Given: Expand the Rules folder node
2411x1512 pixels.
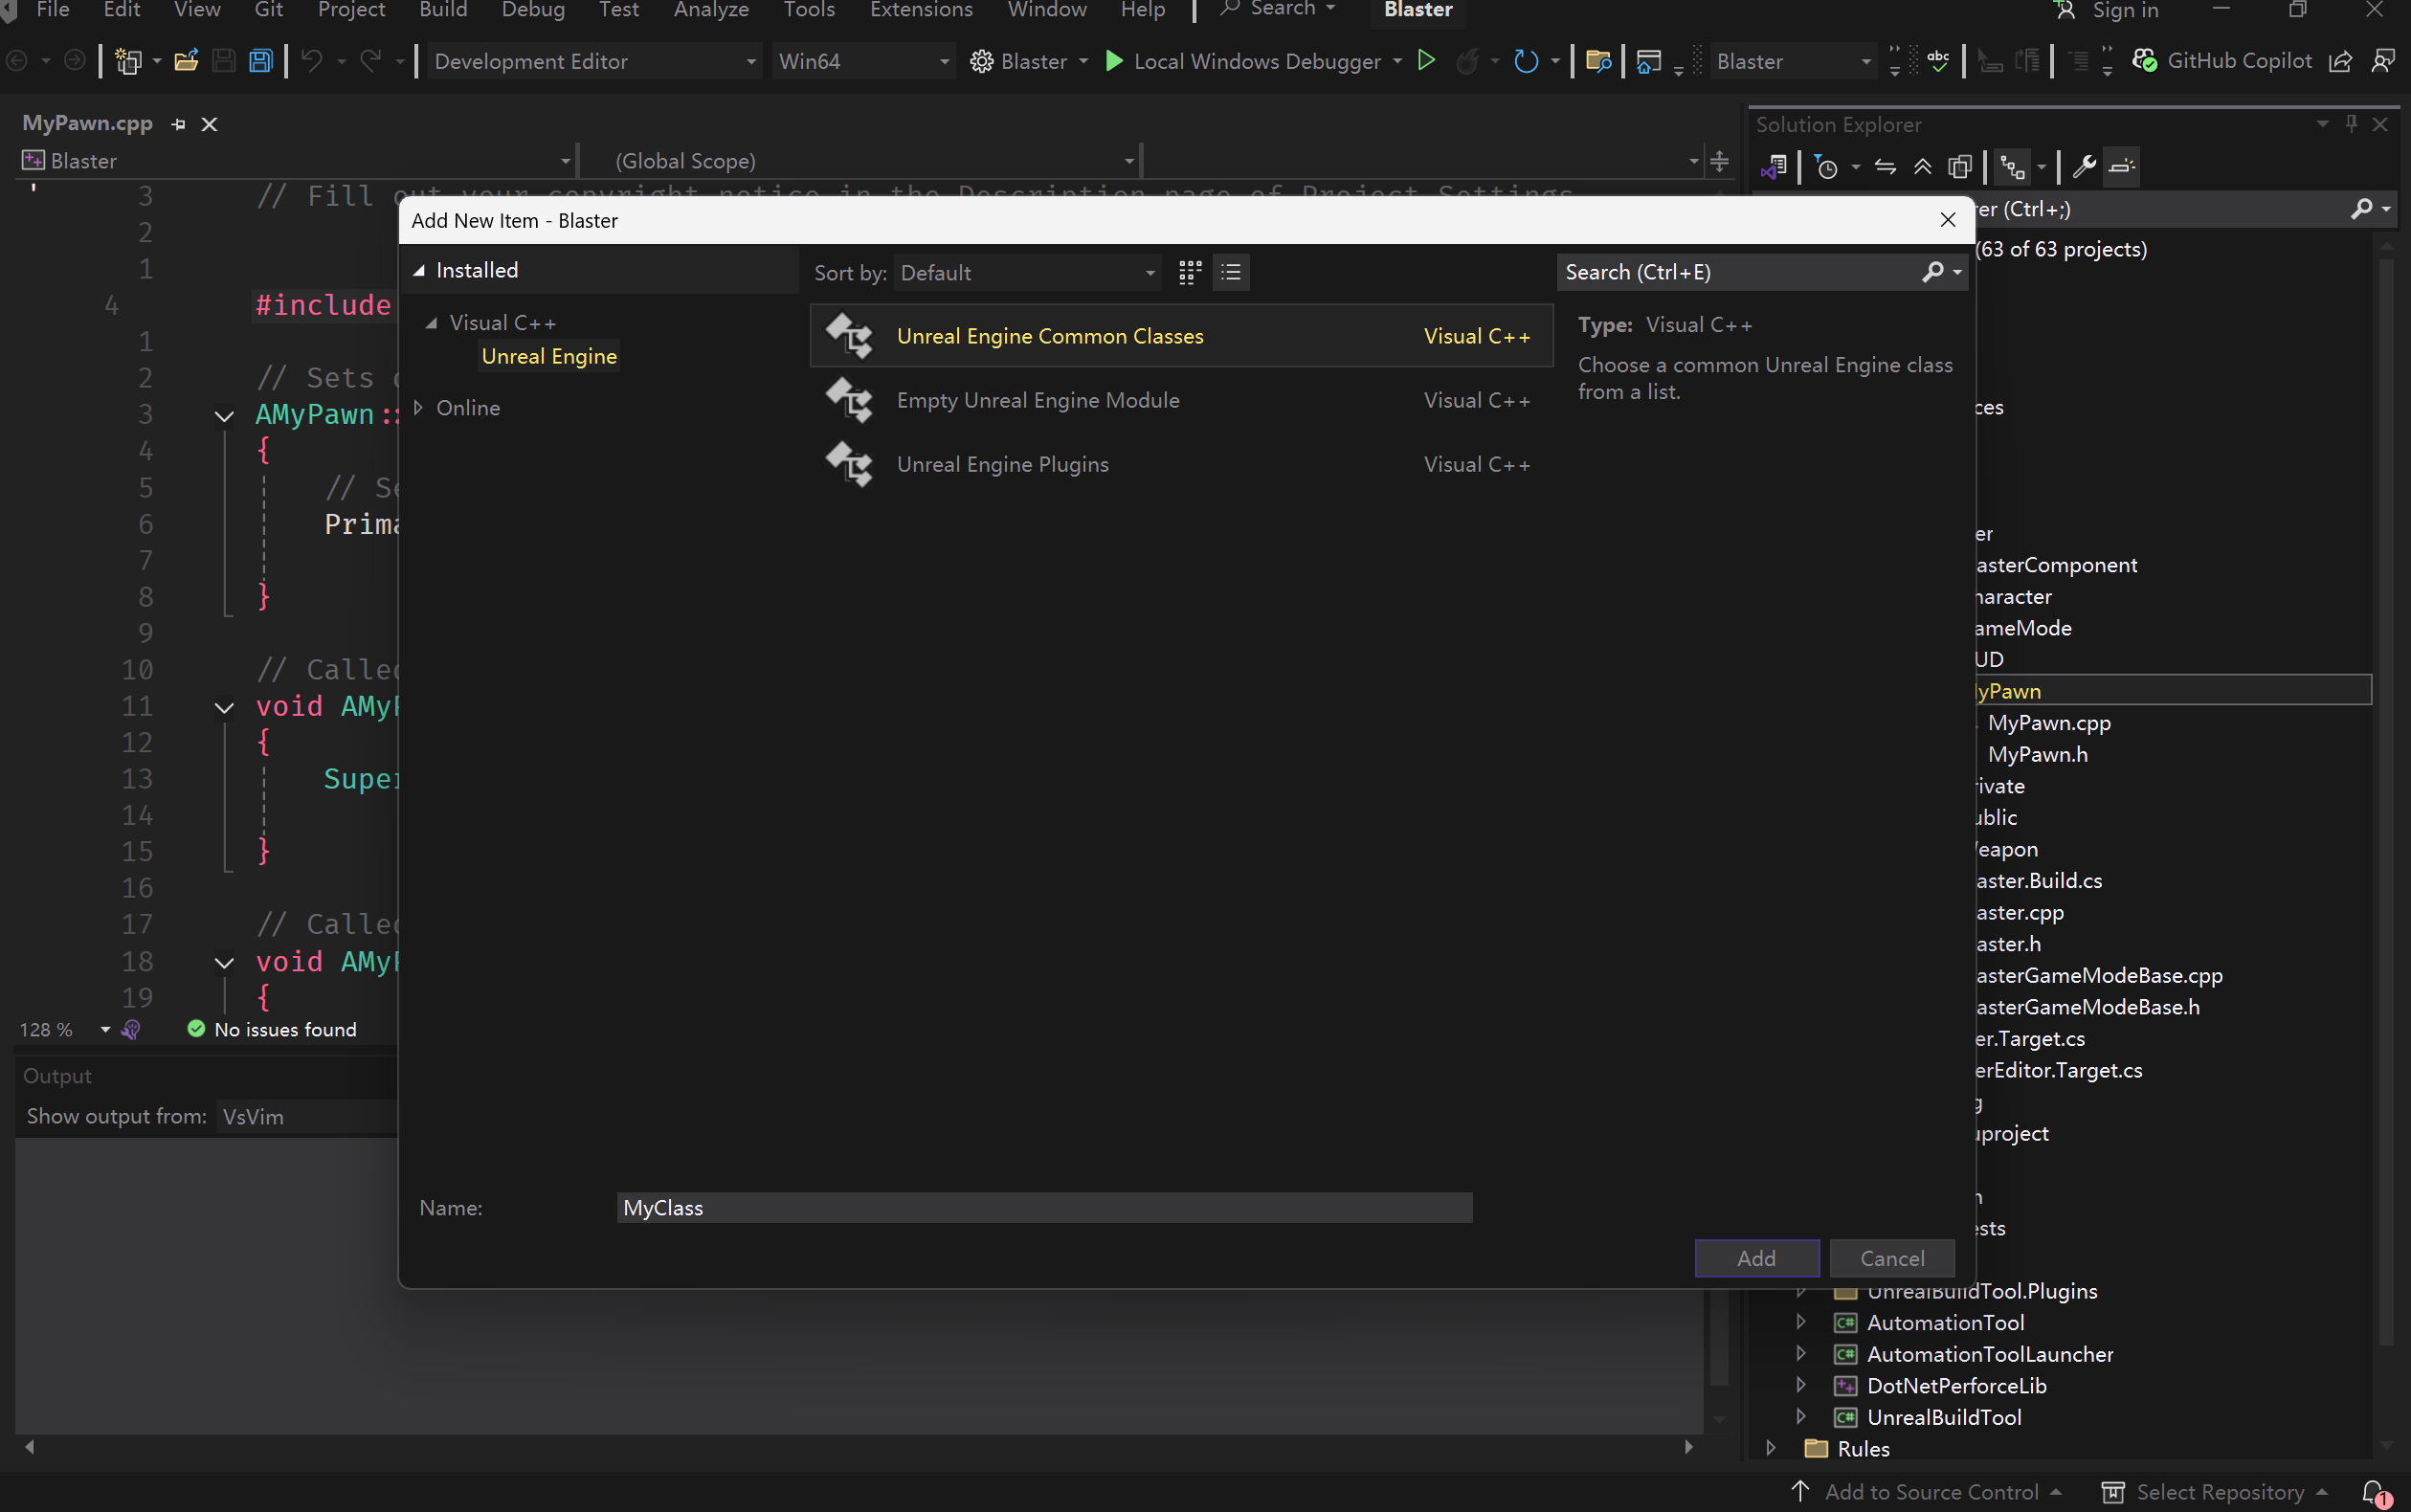Looking at the screenshot, I should (1771, 1448).
